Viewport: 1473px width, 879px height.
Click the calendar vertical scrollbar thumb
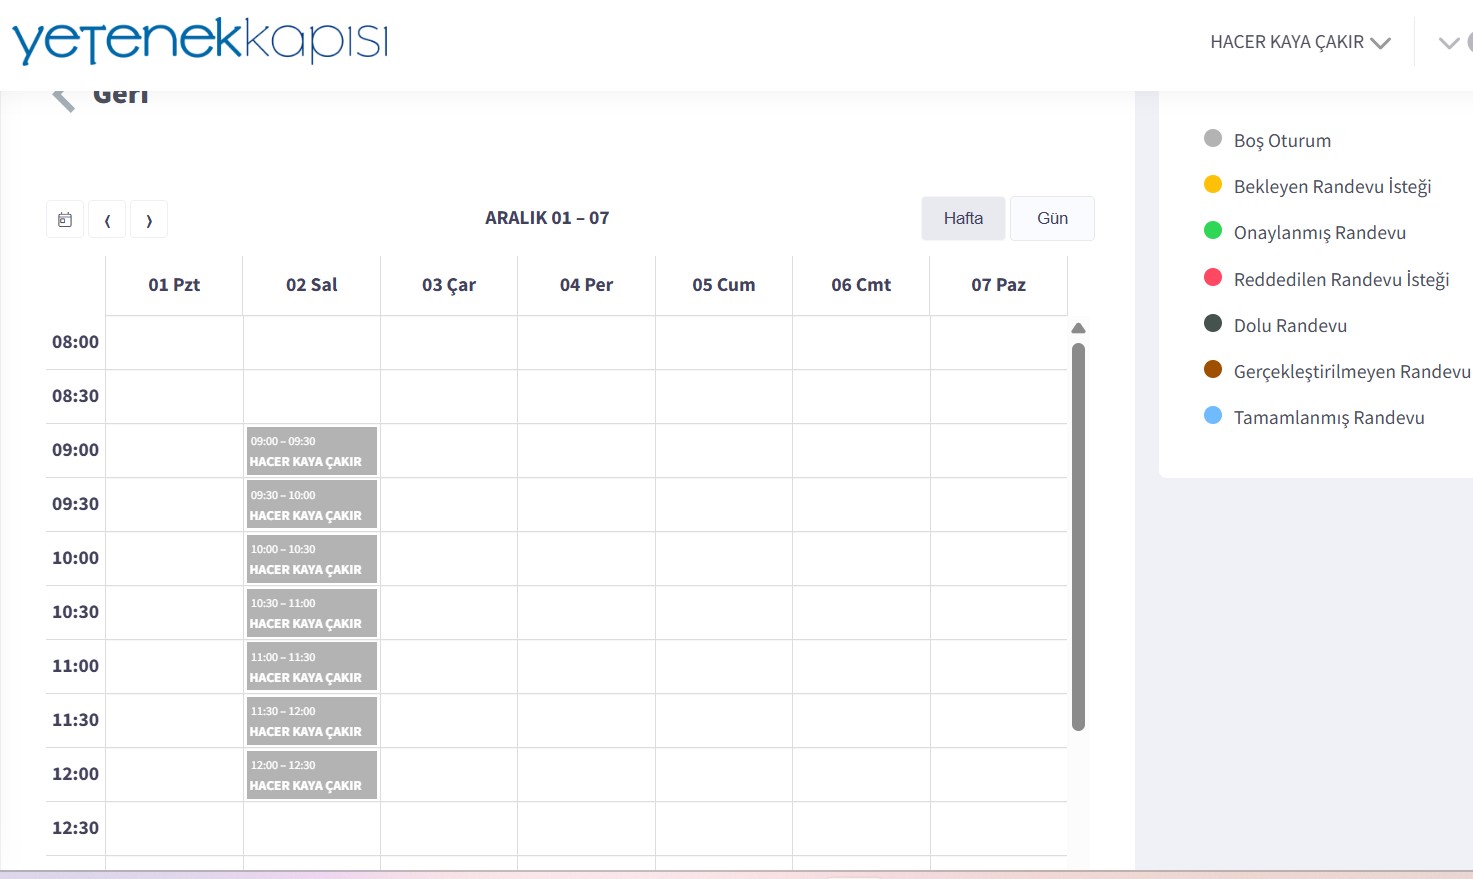[1078, 536]
